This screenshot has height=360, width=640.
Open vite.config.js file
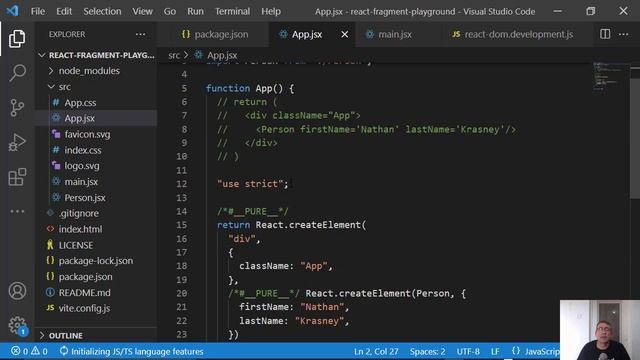pos(84,308)
